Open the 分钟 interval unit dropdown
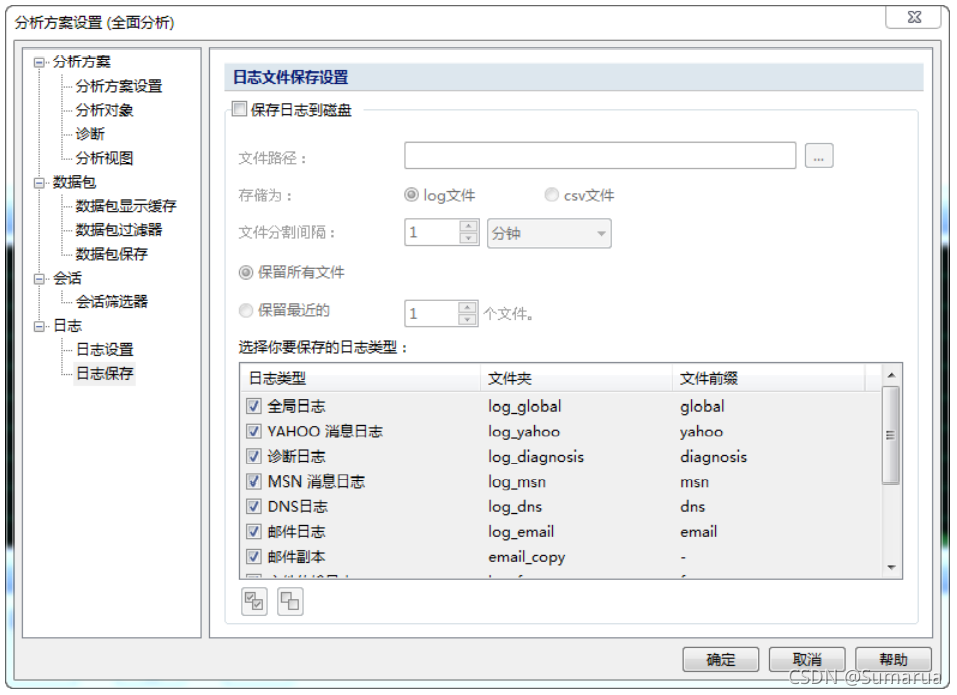This screenshot has height=695, width=957. point(549,233)
